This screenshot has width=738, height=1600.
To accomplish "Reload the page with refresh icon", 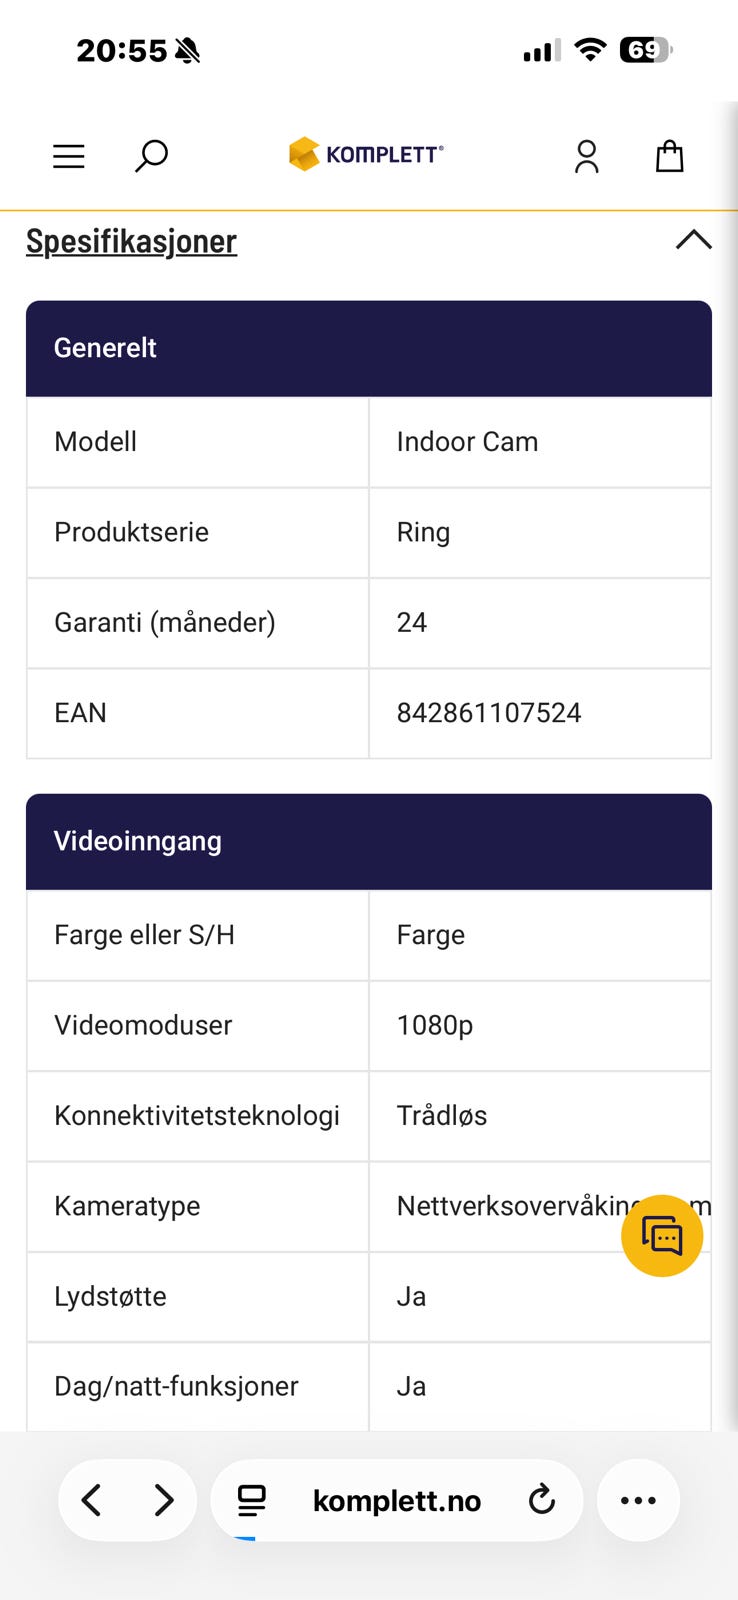I will pyautogui.click(x=541, y=1500).
